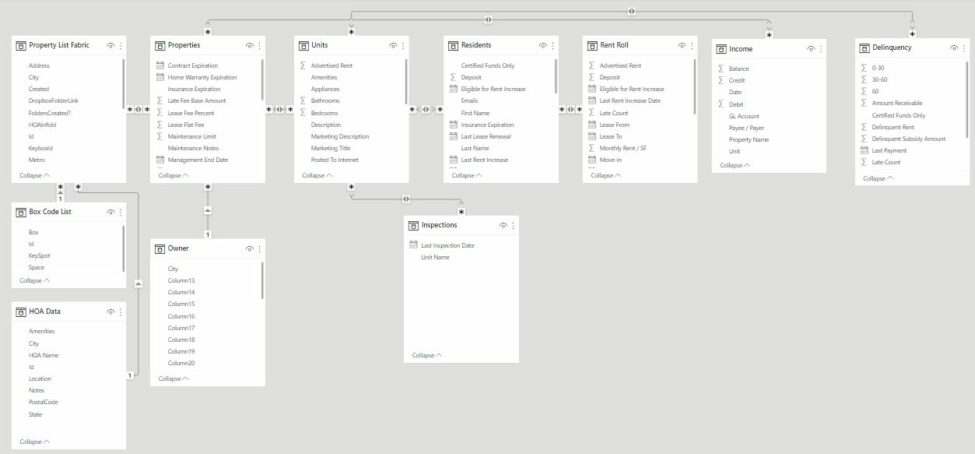Click the Properties table field list scrollbar
Image resolution: width=975 pixels, height=454 pixels.
262,80
